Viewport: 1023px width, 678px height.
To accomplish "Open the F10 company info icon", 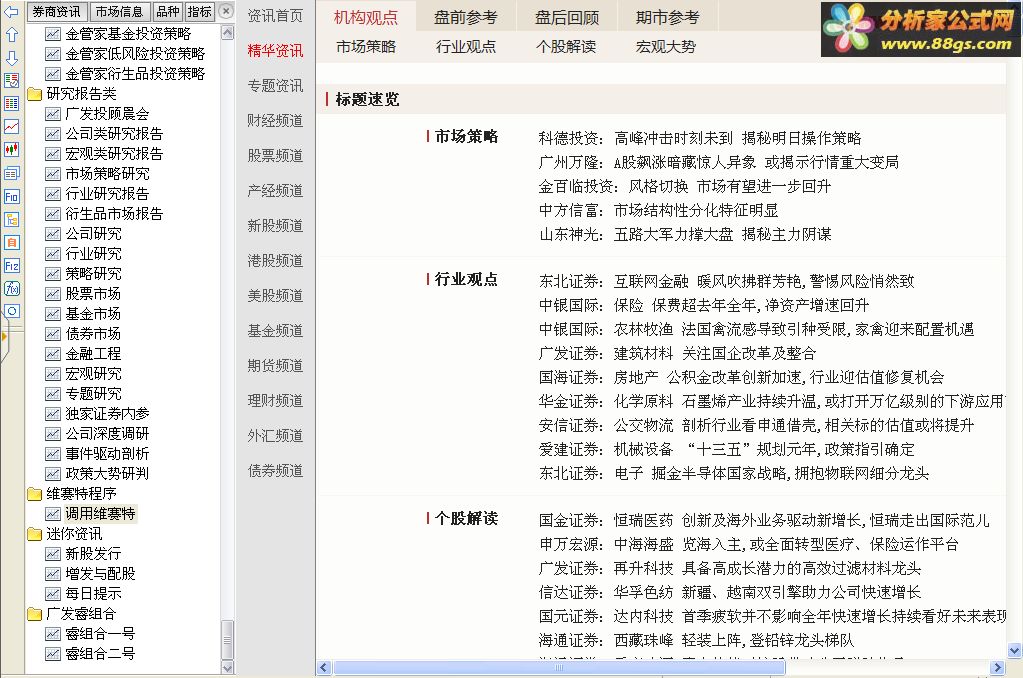I will click(x=11, y=196).
